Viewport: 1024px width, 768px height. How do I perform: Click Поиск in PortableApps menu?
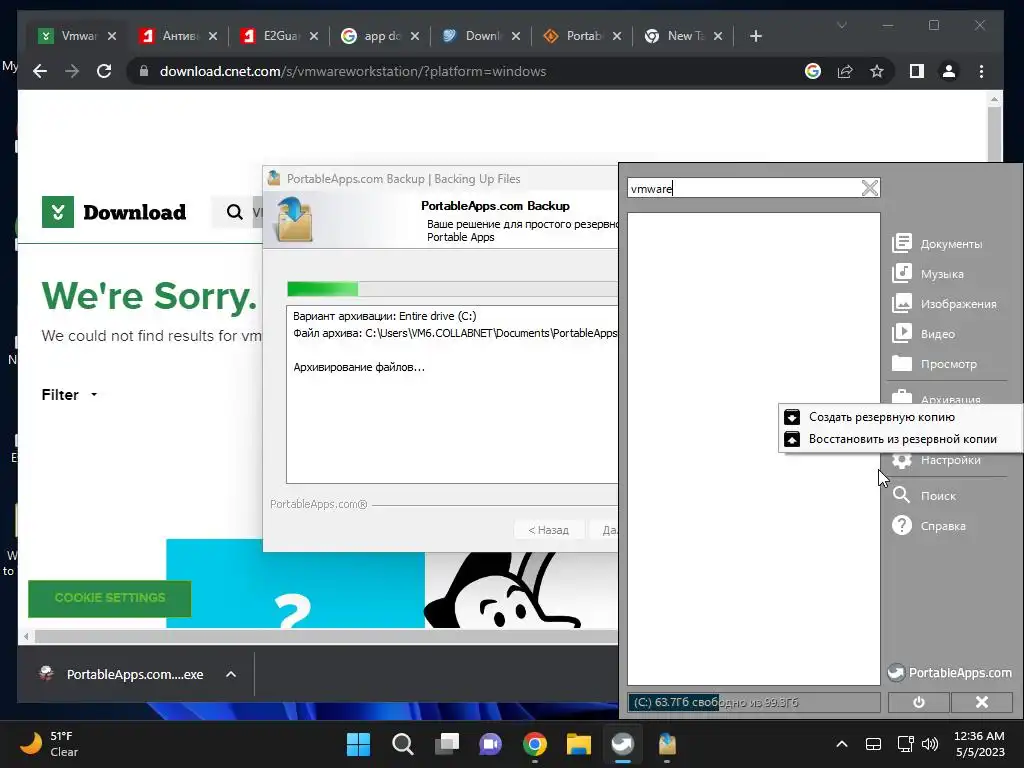(924, 496)
